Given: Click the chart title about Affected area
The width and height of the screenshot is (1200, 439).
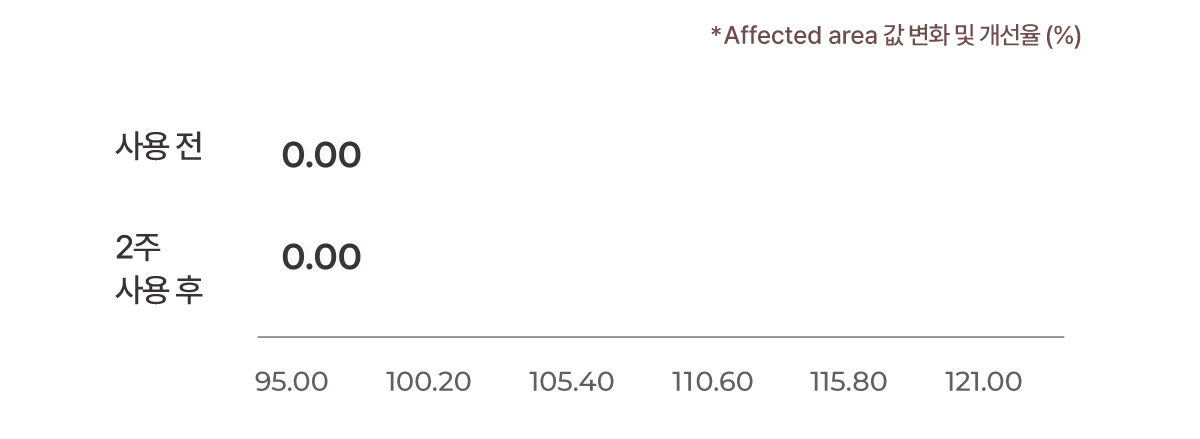Looking at the screenshot, I should [896, 36].
